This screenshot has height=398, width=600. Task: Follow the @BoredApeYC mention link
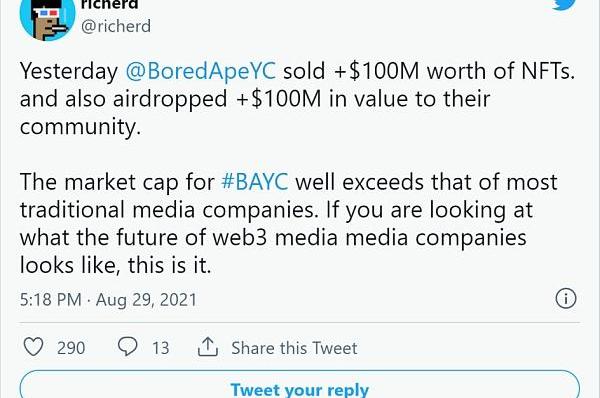pyautogui.click(x=201, y=71)
